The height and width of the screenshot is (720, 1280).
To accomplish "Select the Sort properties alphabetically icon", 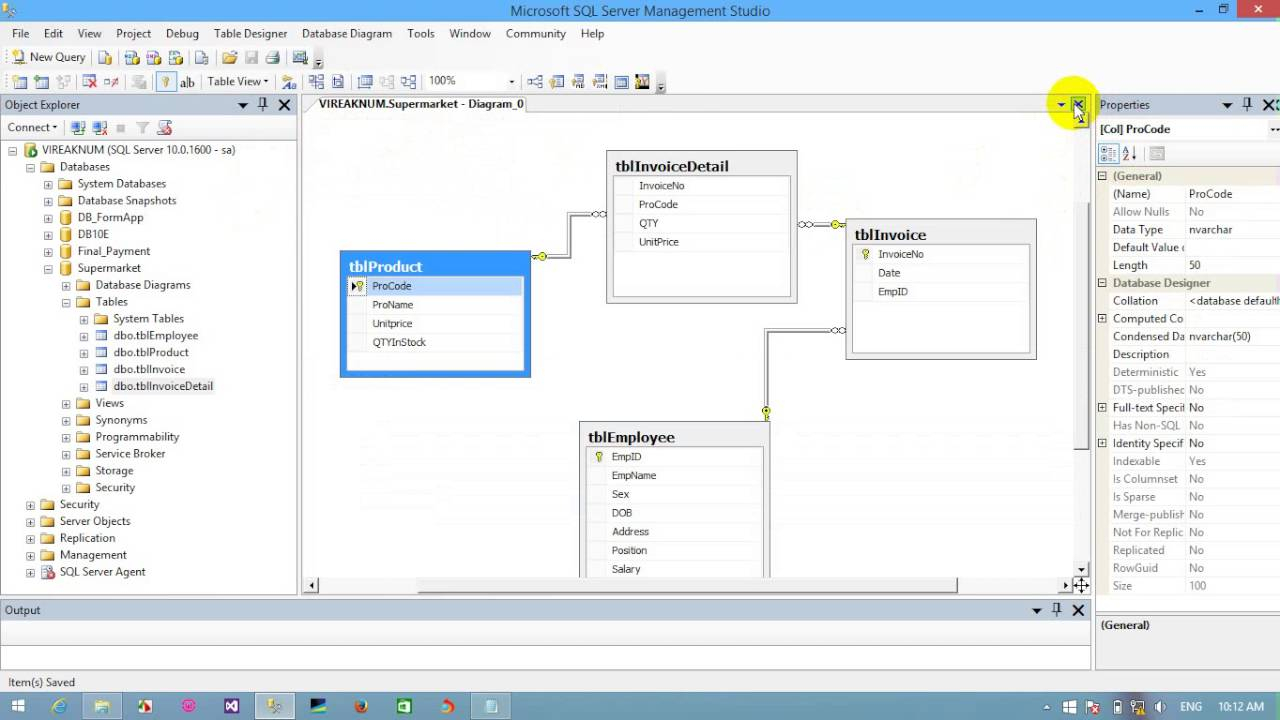I will 1128,152.
